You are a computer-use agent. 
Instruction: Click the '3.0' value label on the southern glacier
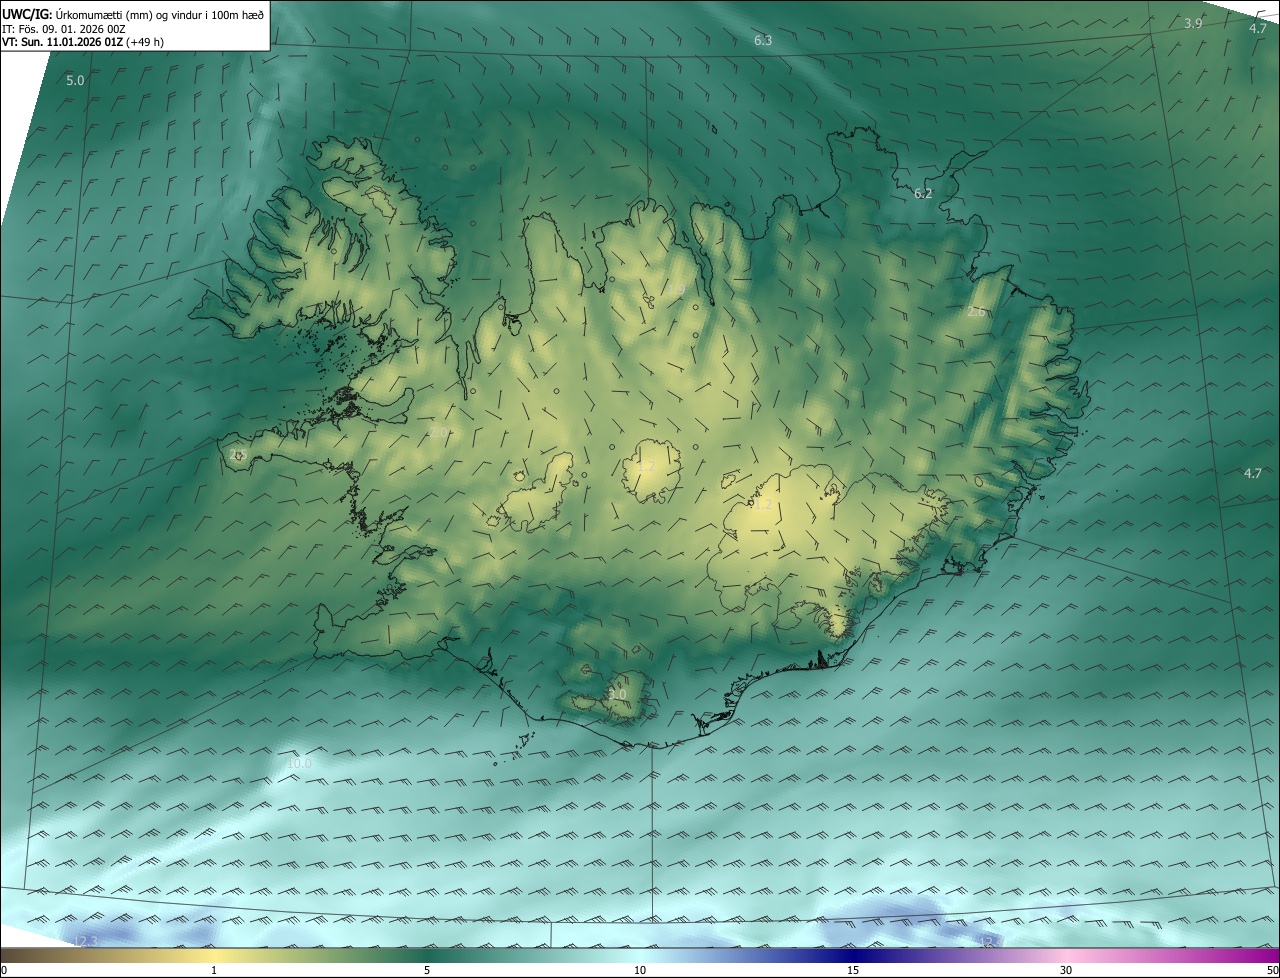(x=617, y=694)
